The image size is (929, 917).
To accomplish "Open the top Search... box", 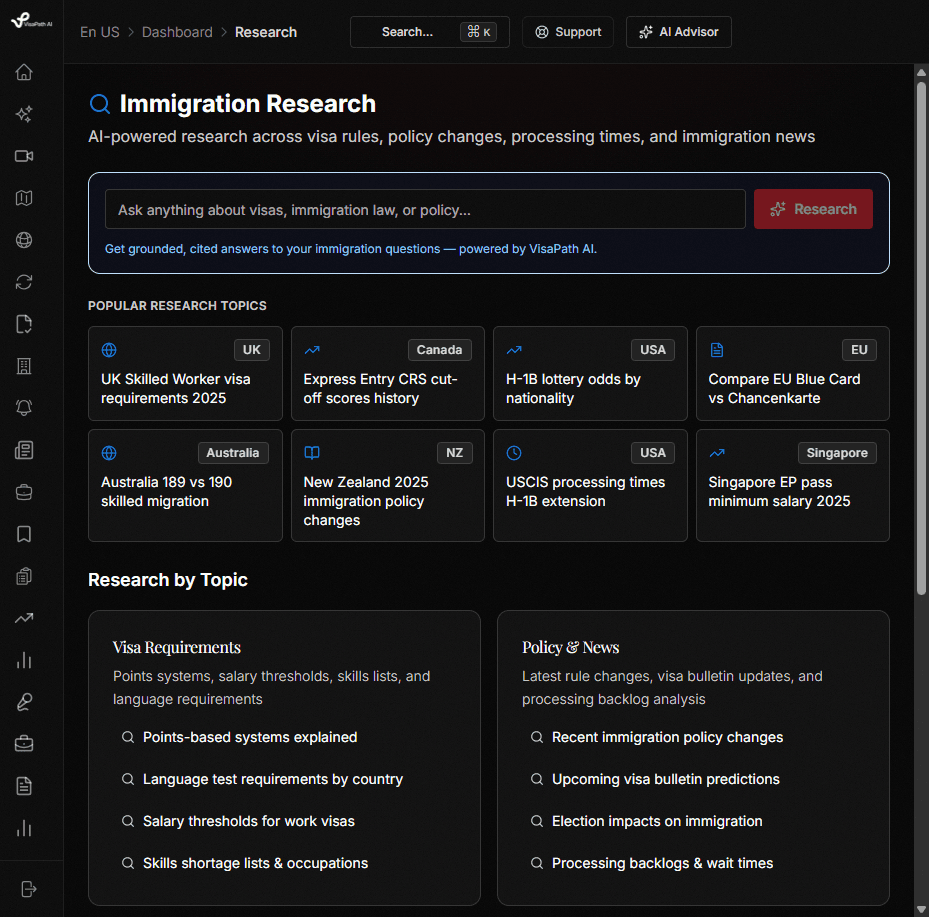I will (430, 32).
